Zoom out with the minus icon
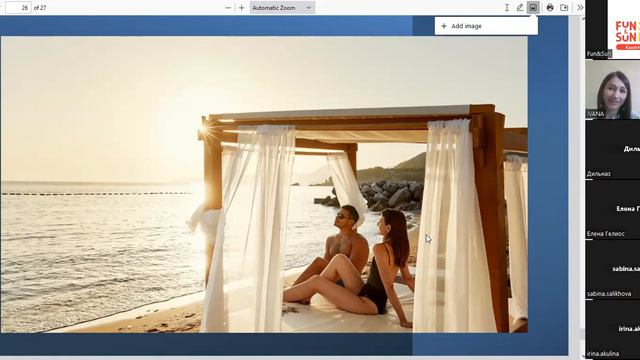 tap(228, 8)
